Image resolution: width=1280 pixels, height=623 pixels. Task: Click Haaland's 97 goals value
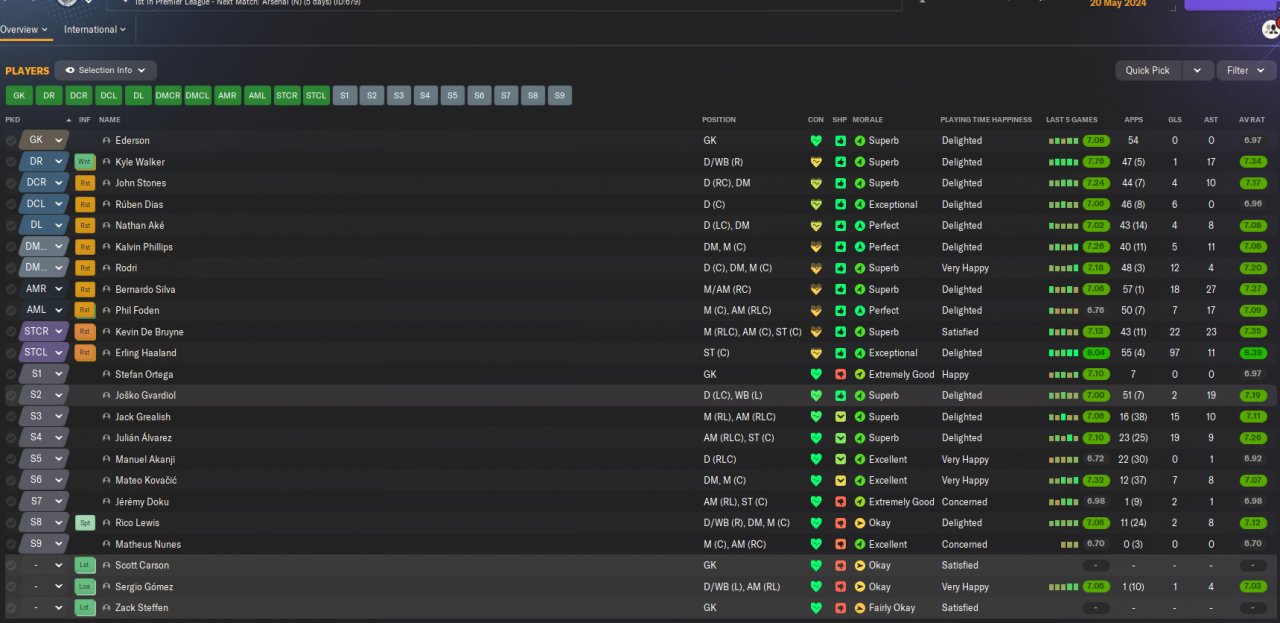(x=1175, y=353)
